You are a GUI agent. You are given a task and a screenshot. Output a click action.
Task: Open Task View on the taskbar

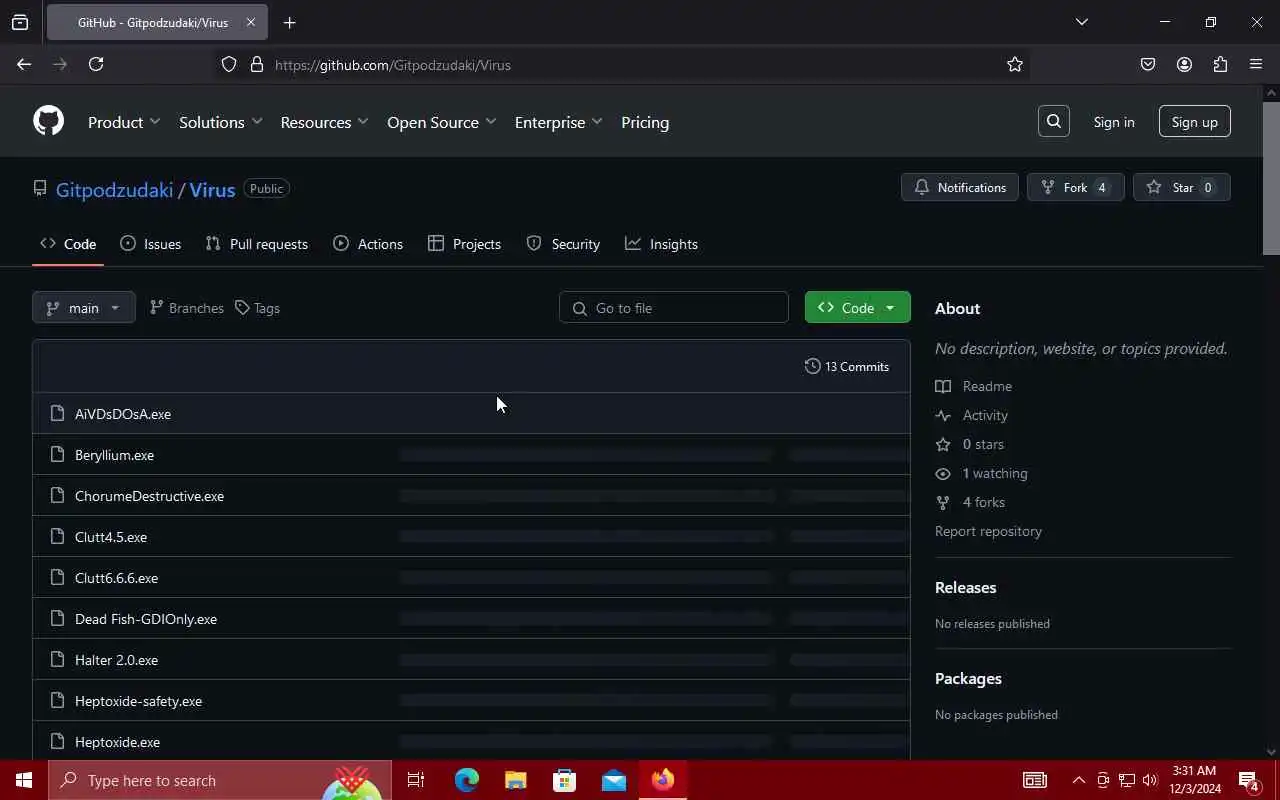tap(416, 780)
